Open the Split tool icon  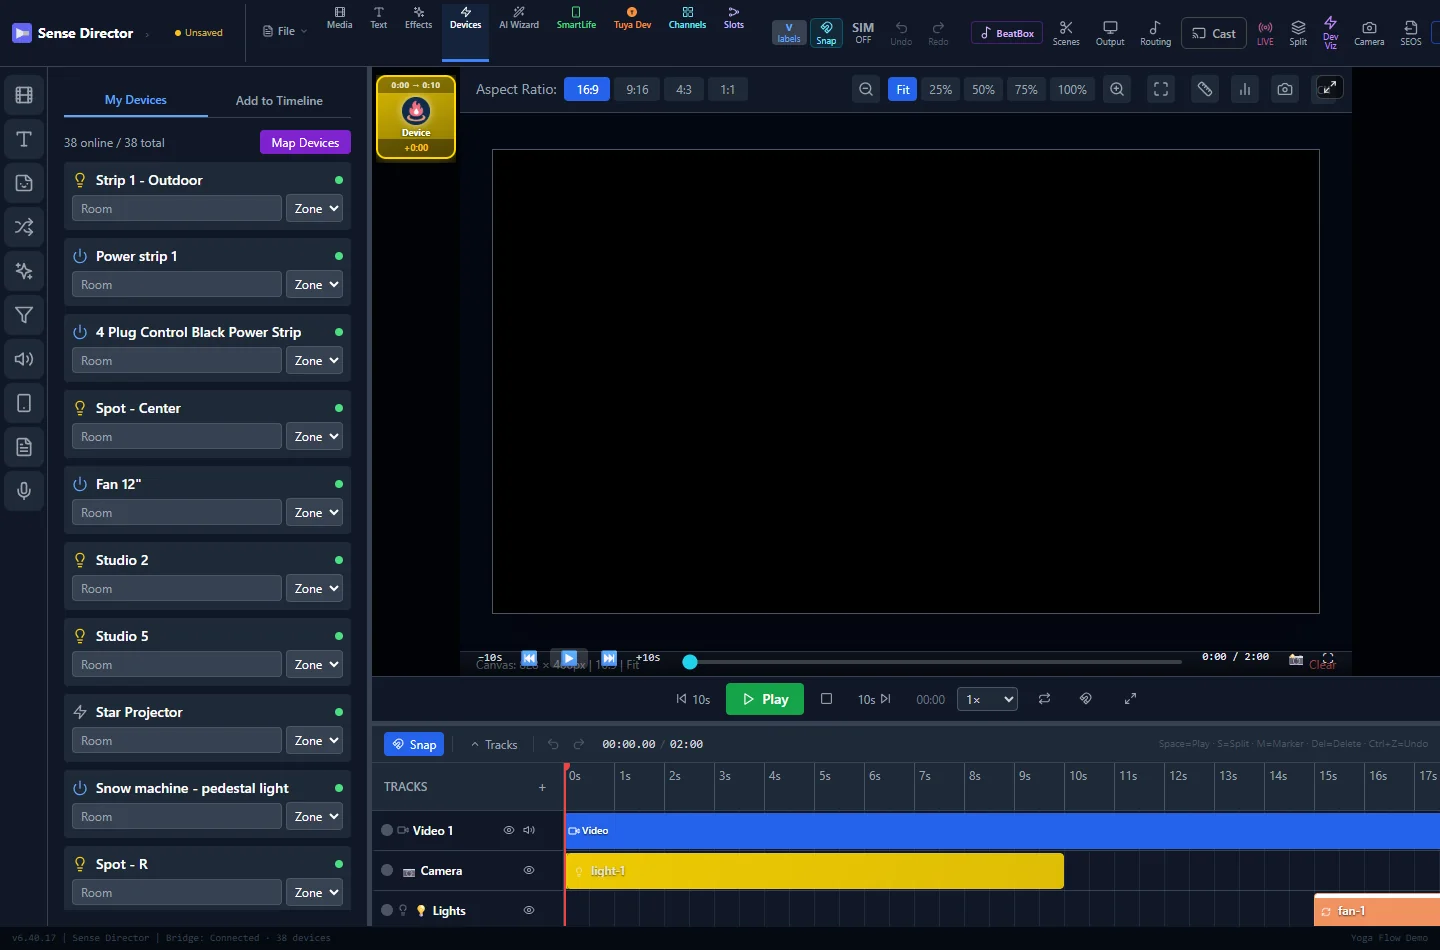click(x=1298, y=33)
